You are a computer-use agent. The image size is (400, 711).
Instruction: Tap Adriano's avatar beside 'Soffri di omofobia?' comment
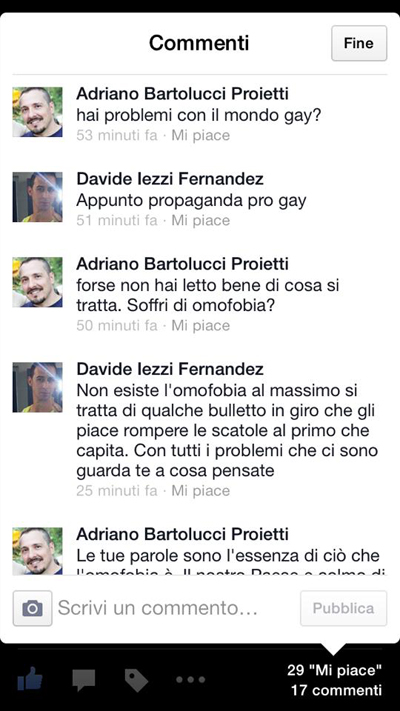tap(37, 282)
